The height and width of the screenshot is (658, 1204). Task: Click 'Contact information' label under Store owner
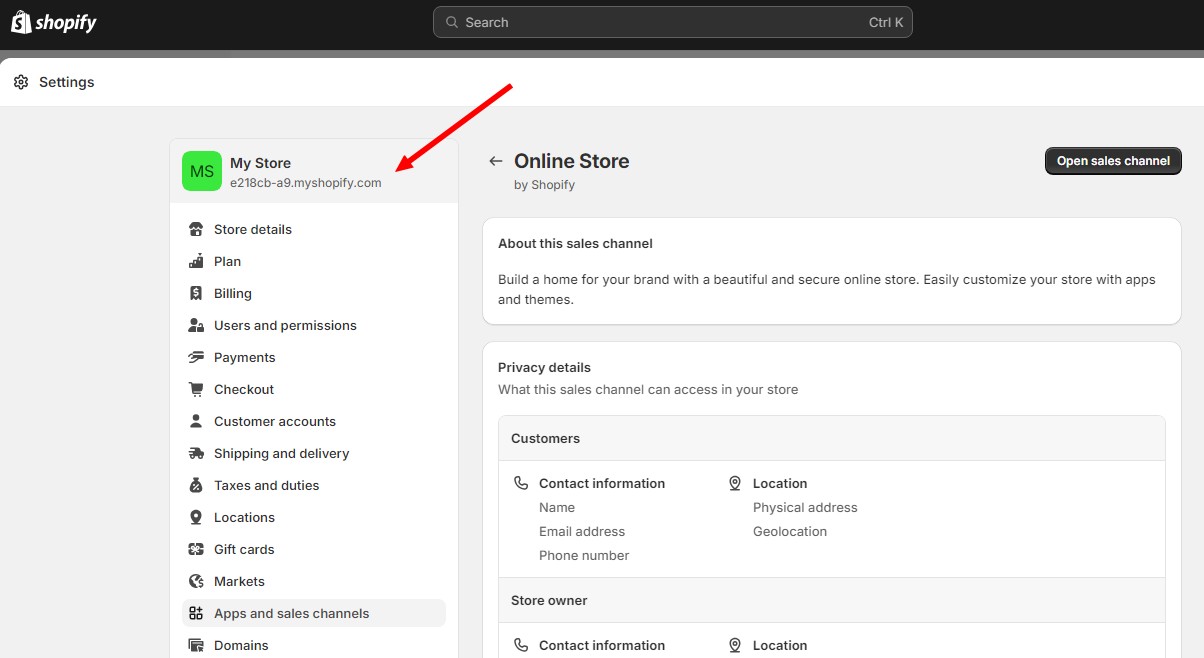coord(602,645)
